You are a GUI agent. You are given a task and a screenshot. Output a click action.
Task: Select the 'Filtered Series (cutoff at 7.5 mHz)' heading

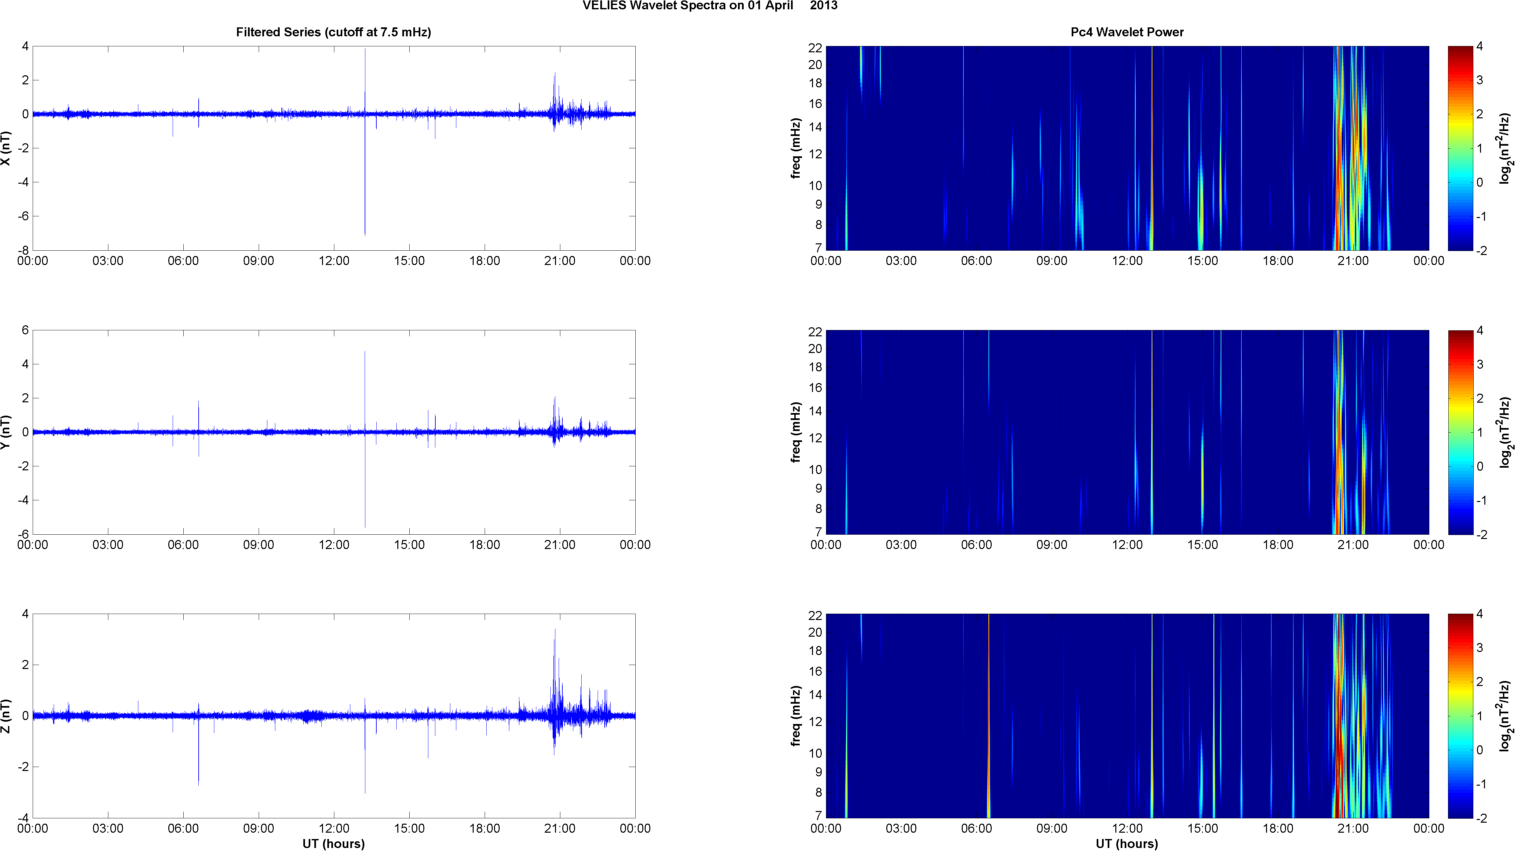[333, 32]
